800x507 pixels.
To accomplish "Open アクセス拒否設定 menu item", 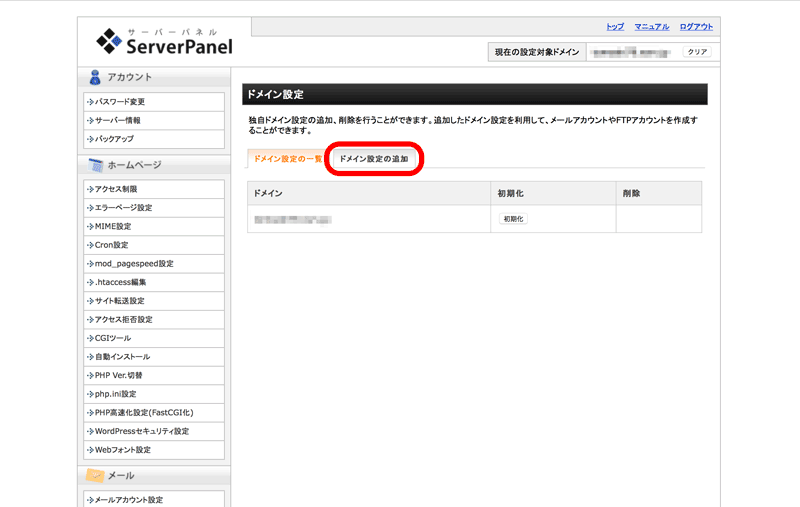I will [x=154, y=319].
